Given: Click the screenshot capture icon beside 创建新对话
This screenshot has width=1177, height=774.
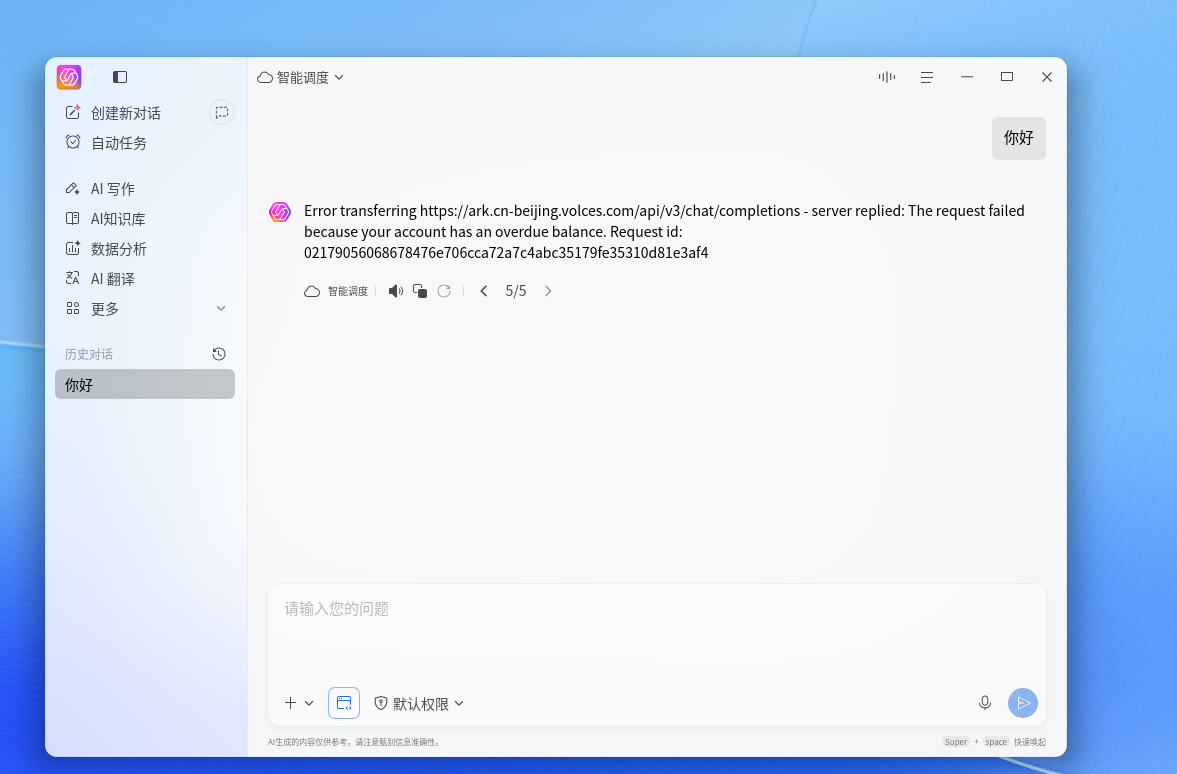Looking at the screenshot, I should tap(221, 113).
